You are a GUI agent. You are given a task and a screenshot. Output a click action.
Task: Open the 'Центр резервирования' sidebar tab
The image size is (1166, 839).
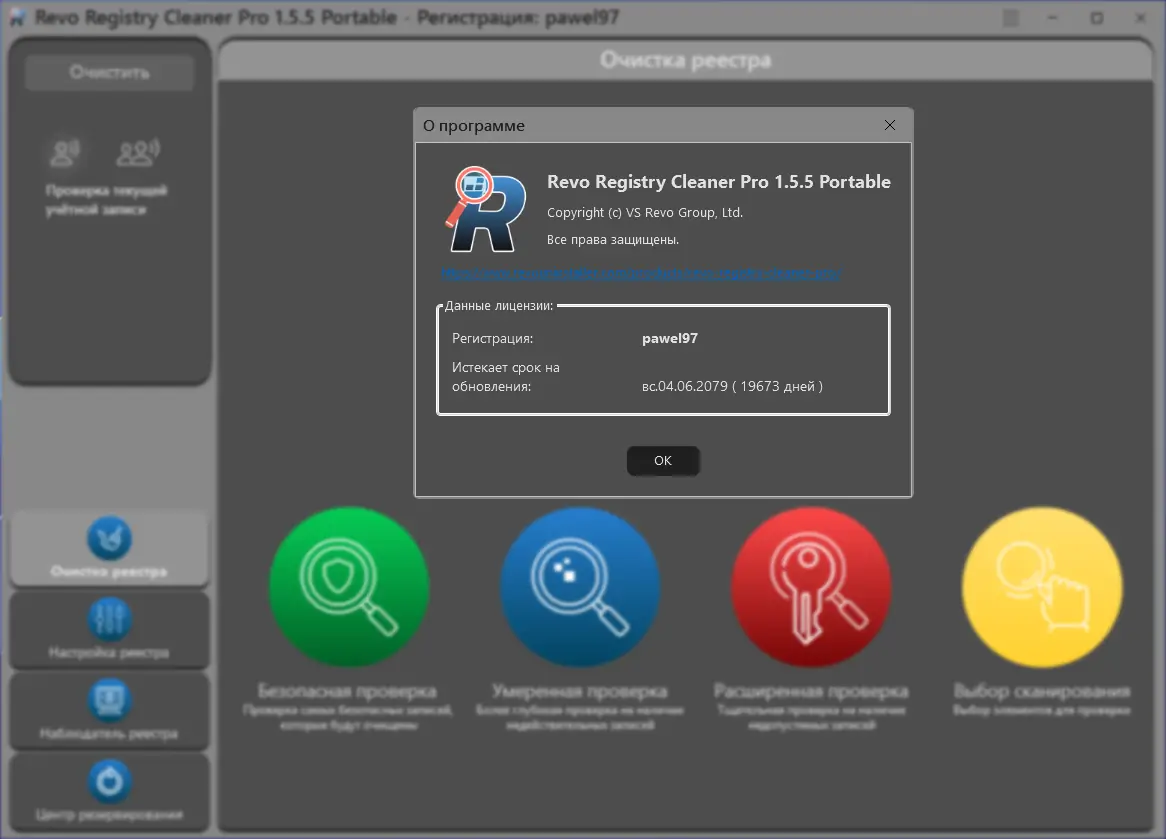coord(109,791)
